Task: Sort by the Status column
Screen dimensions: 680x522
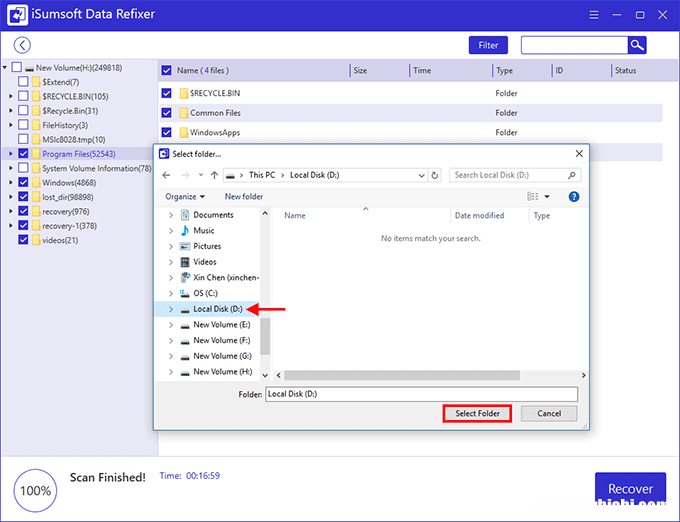Action: pos(625,70)
